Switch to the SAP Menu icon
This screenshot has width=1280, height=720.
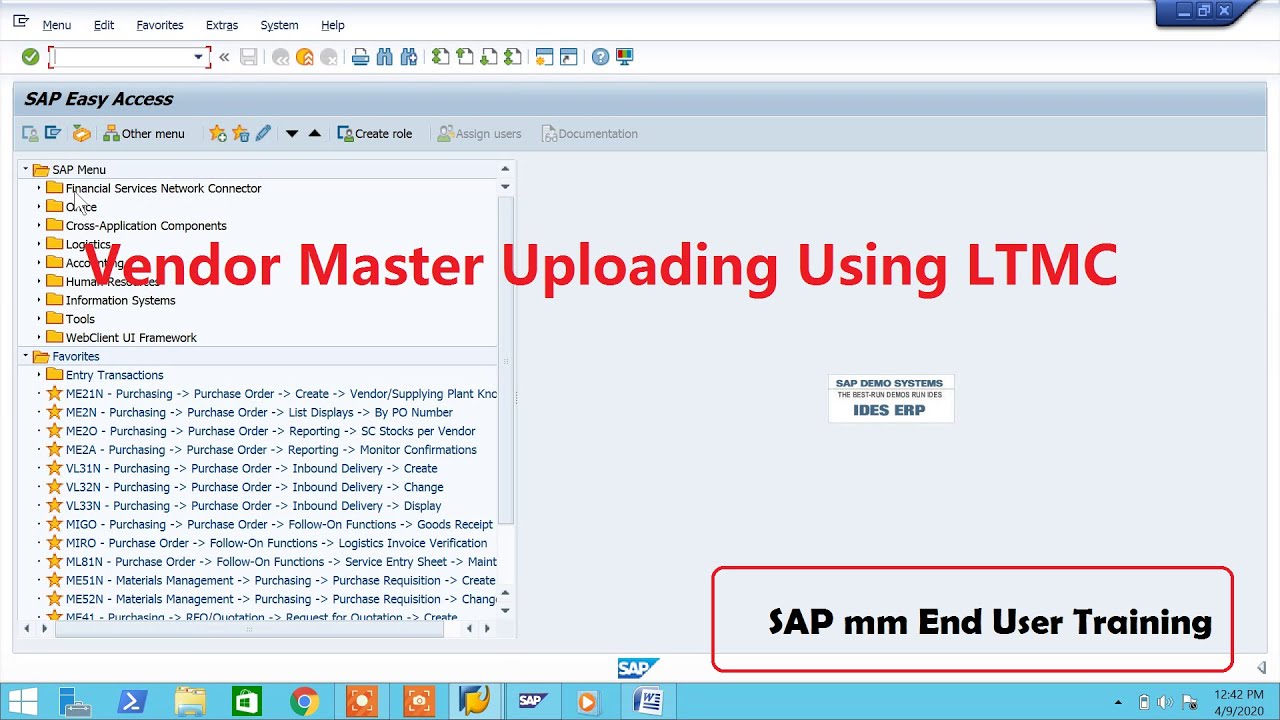[53, 133]
